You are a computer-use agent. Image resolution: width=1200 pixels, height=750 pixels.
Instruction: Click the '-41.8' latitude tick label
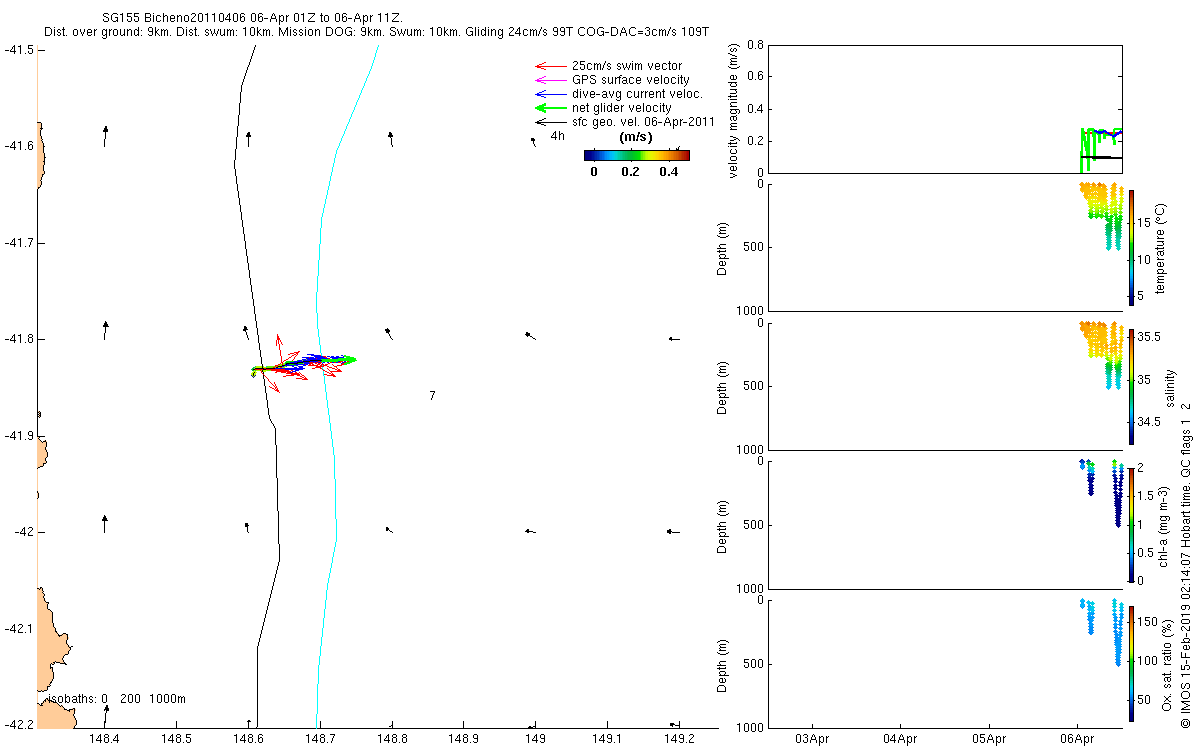pyautogui.click(x=19, y=339)
